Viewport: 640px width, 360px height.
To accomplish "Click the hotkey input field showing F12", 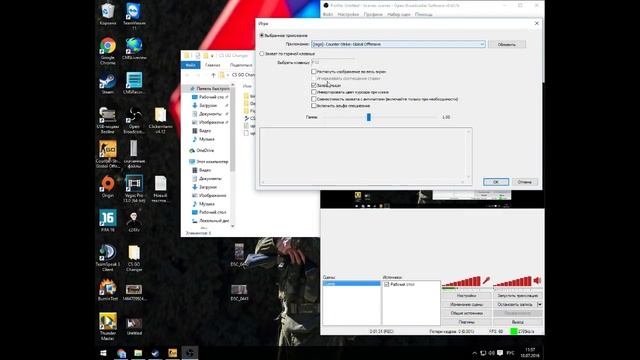I will pyautogui.click(x=333, y=62).
